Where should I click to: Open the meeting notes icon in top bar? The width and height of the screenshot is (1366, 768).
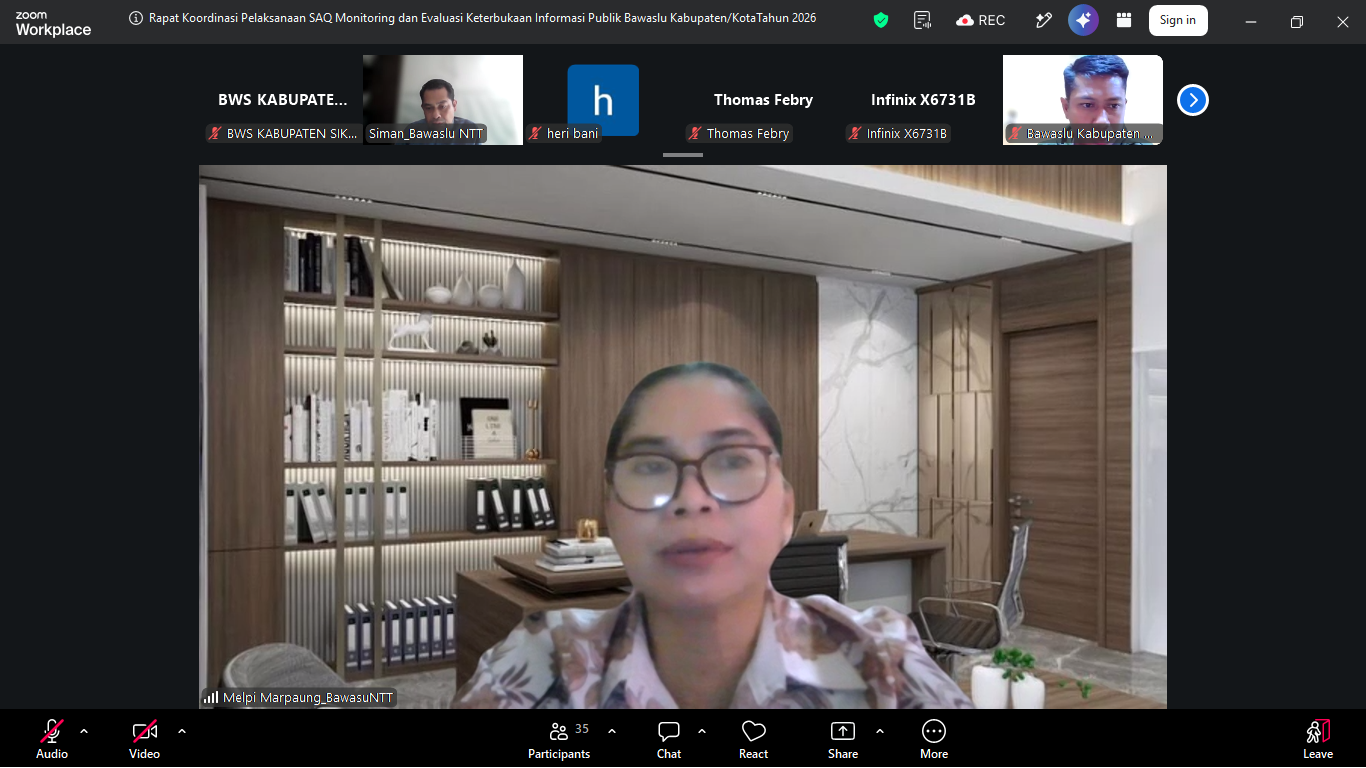923,20
